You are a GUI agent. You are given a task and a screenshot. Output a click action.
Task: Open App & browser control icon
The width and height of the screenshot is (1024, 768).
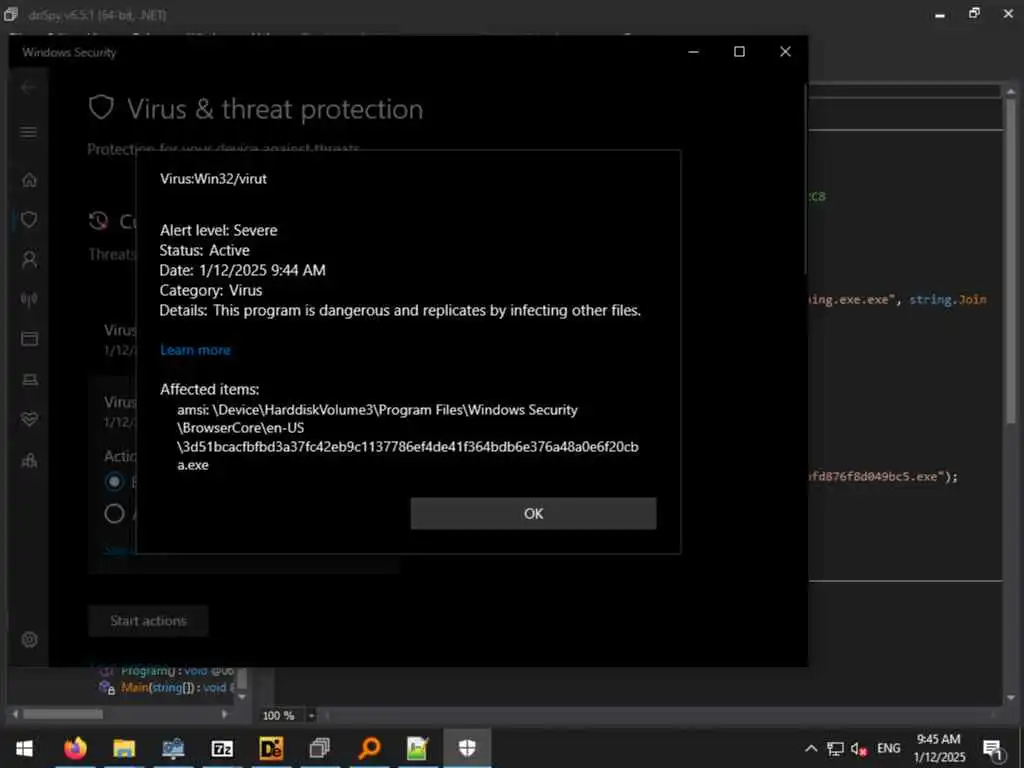coord(29,338)
